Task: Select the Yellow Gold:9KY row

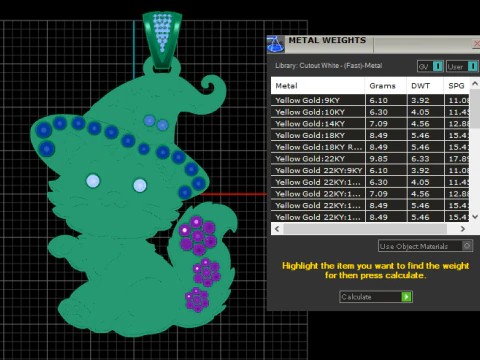Action: 370,100
